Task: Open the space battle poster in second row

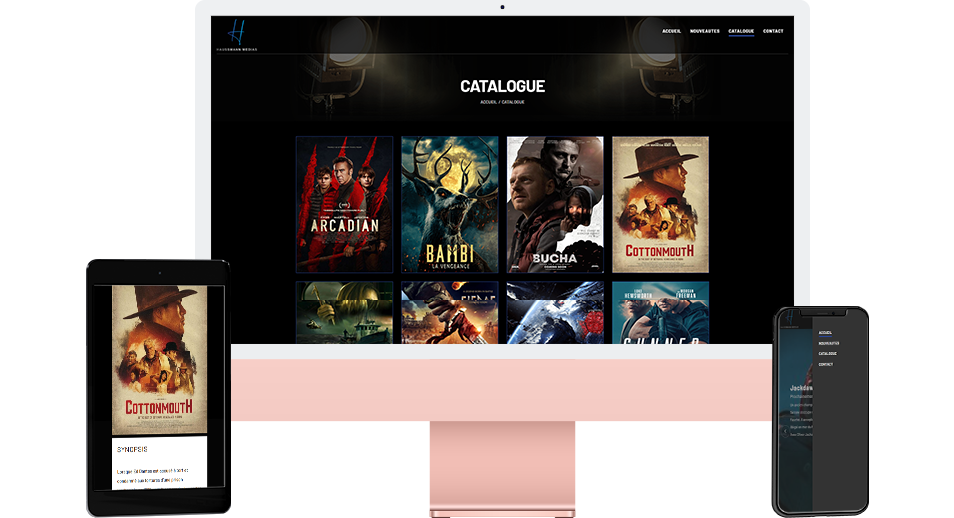Action: [555, 312]
